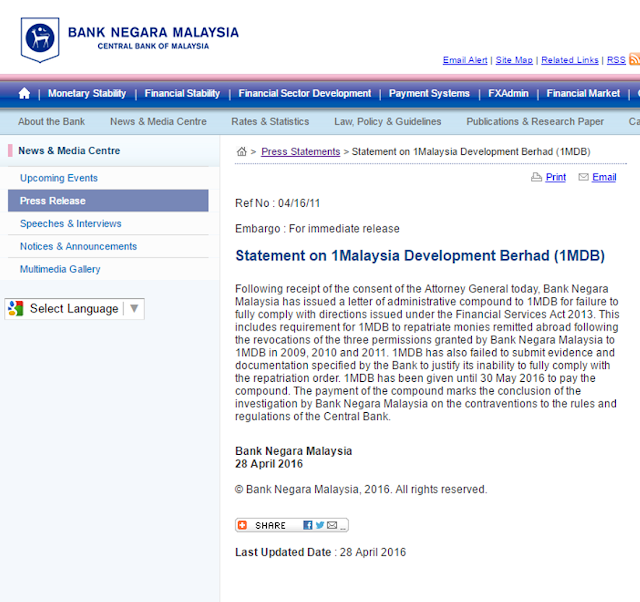Screen dimensions: 640x602
Task: Click the statement title heading
Action: pos(420,256)
